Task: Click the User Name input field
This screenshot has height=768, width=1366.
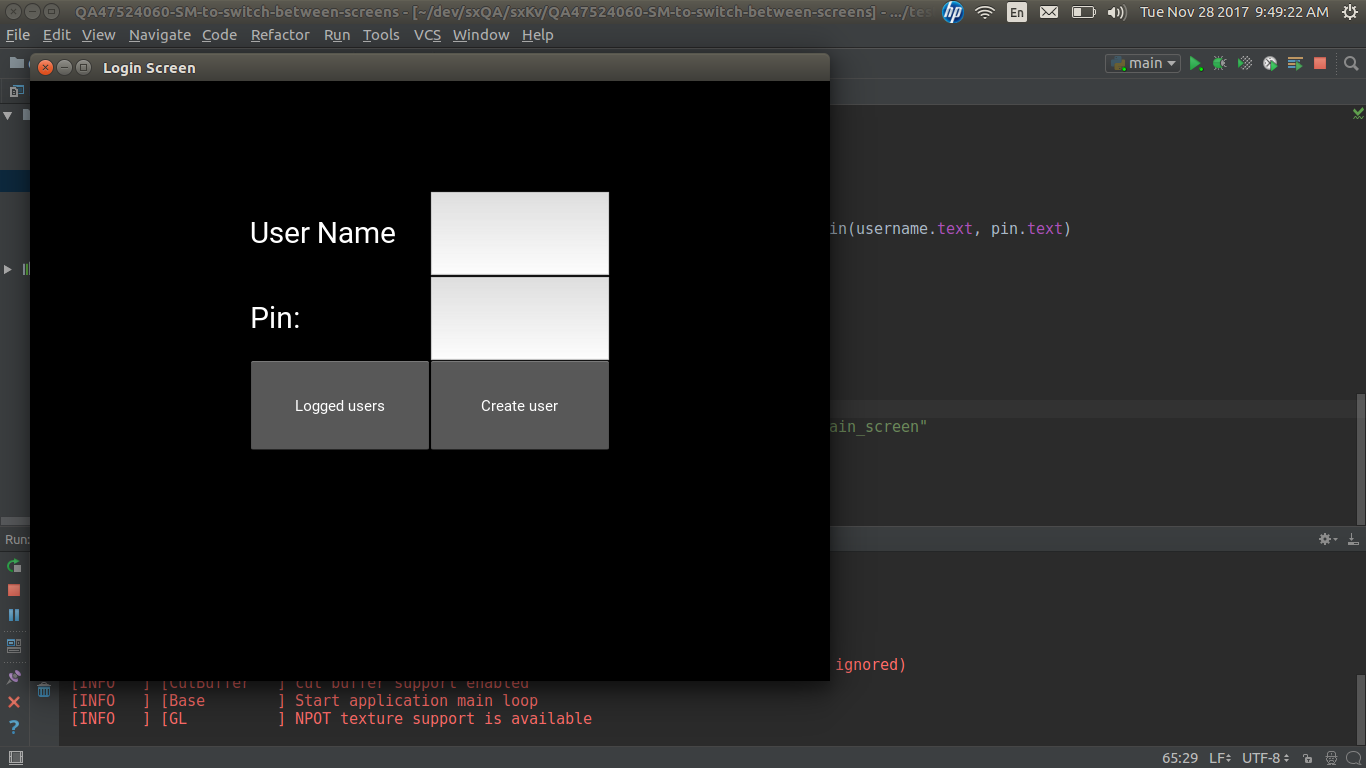Action: [x=519, y=233]
